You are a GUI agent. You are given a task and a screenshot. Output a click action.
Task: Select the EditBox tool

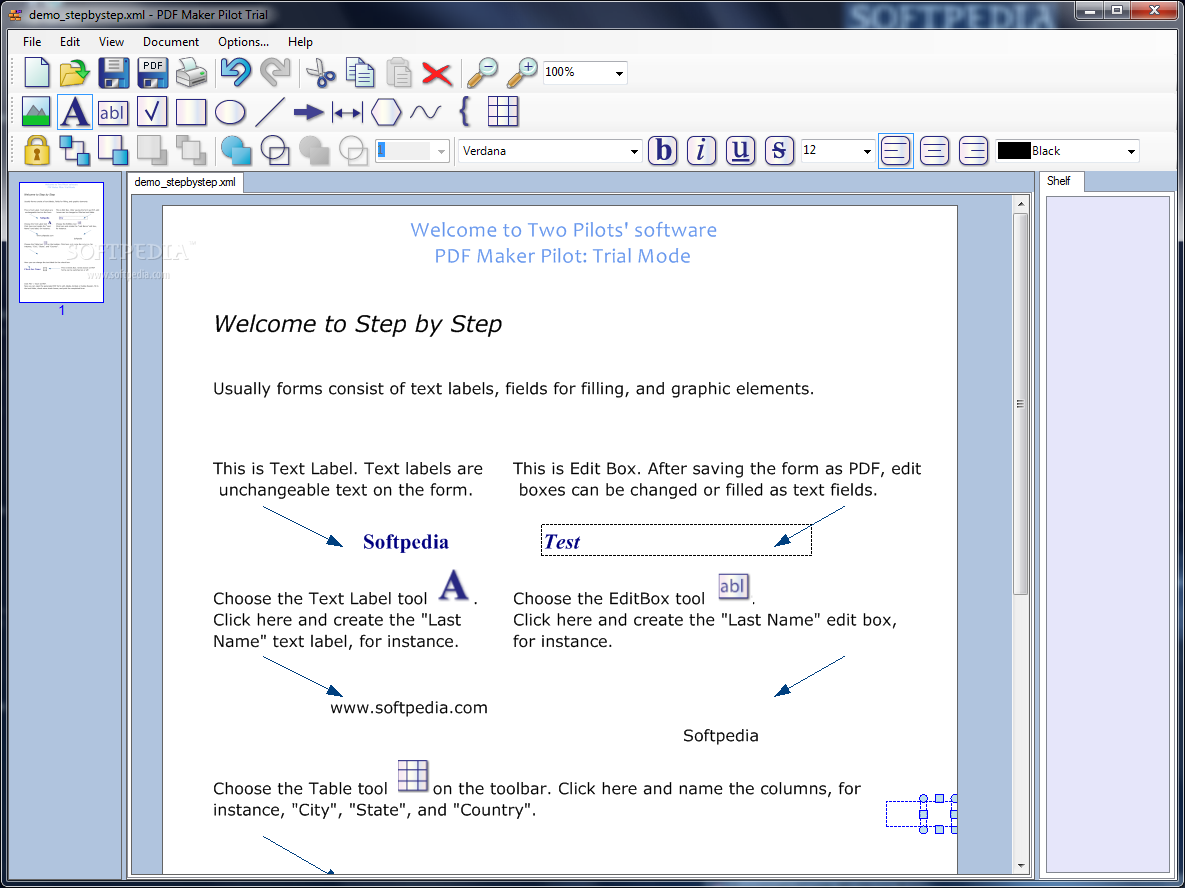click(x=113, y=112)
